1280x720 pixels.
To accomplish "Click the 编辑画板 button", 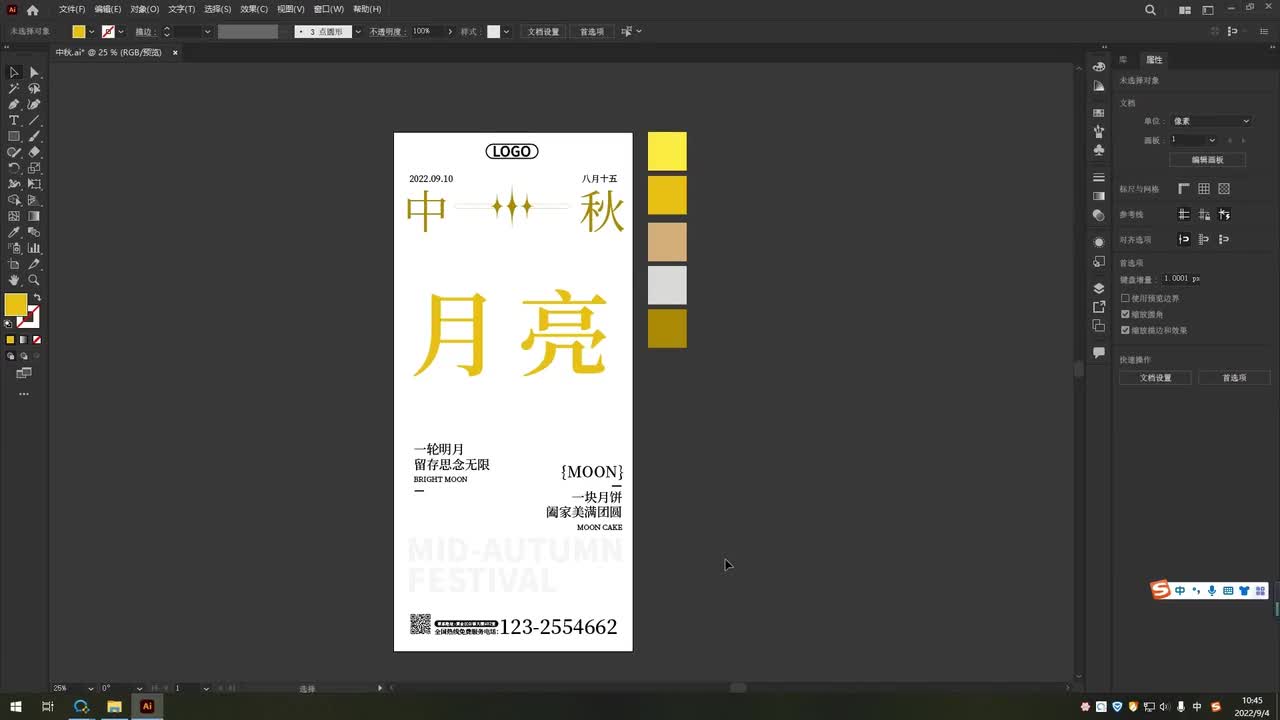I will click(1207, 160).
